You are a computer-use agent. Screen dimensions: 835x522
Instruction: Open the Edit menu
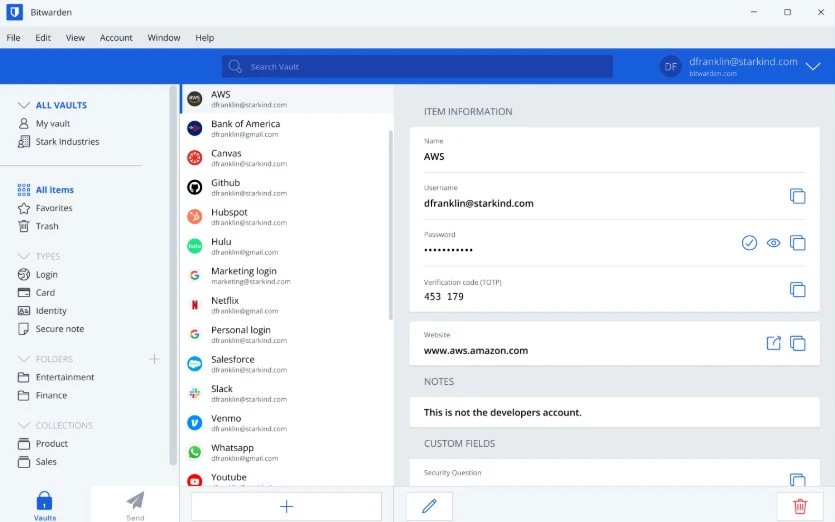(x=43, y=38)
